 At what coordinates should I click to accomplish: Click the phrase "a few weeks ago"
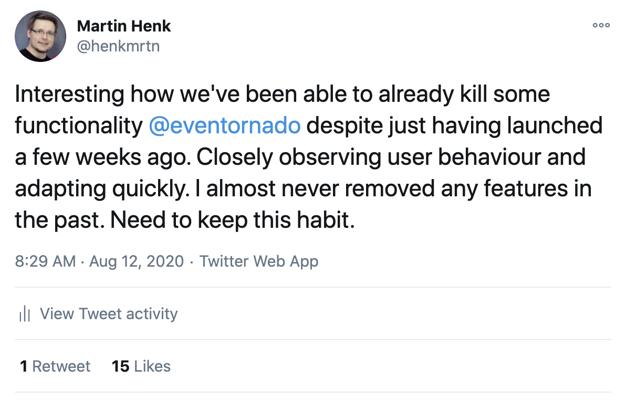pyautogui.click(x=90, y=158)
